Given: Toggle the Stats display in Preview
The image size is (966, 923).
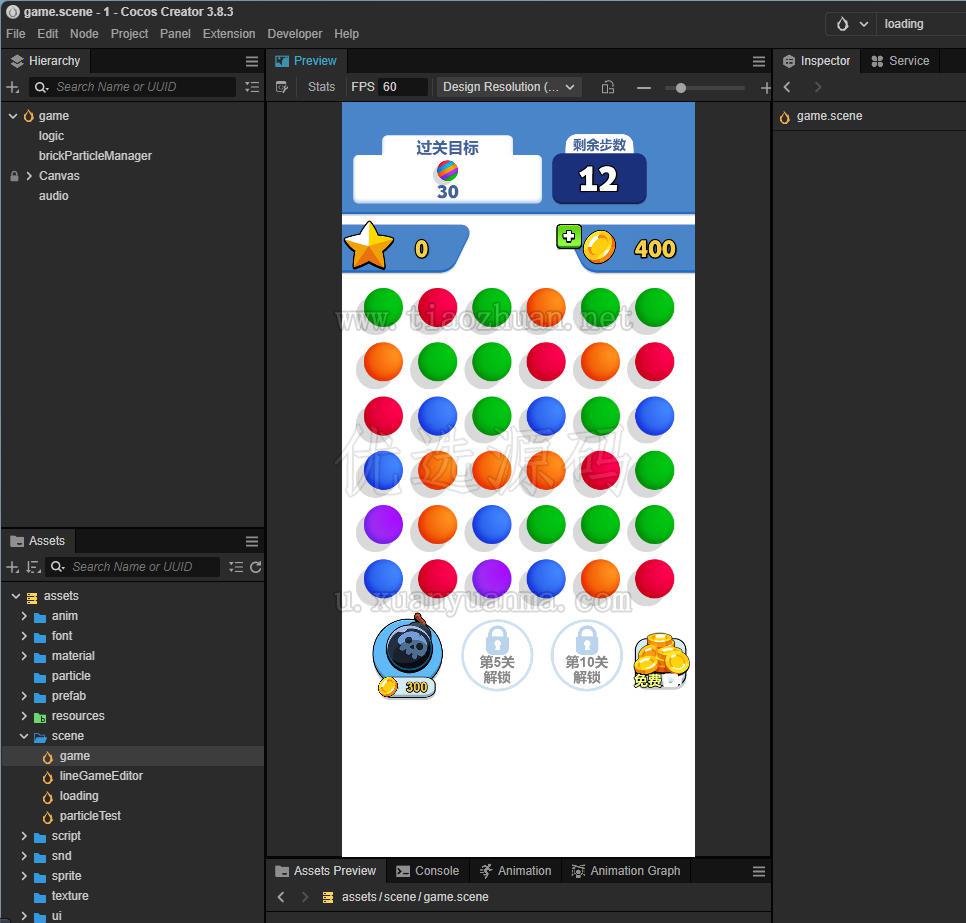Looking at the screenshot, I should (x=321, y=87).
